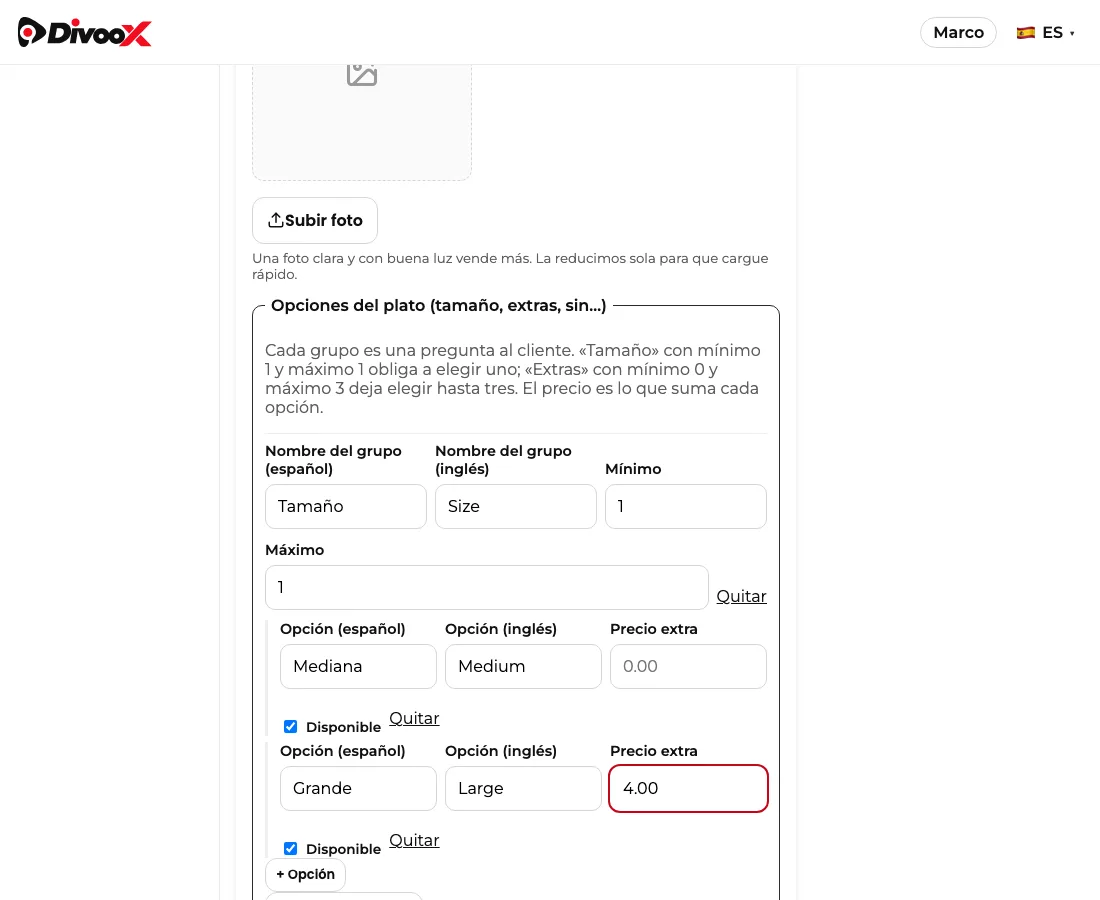
Task: Click the Mínimo input field
Action: pyautogui.click(x=686, y=506)
